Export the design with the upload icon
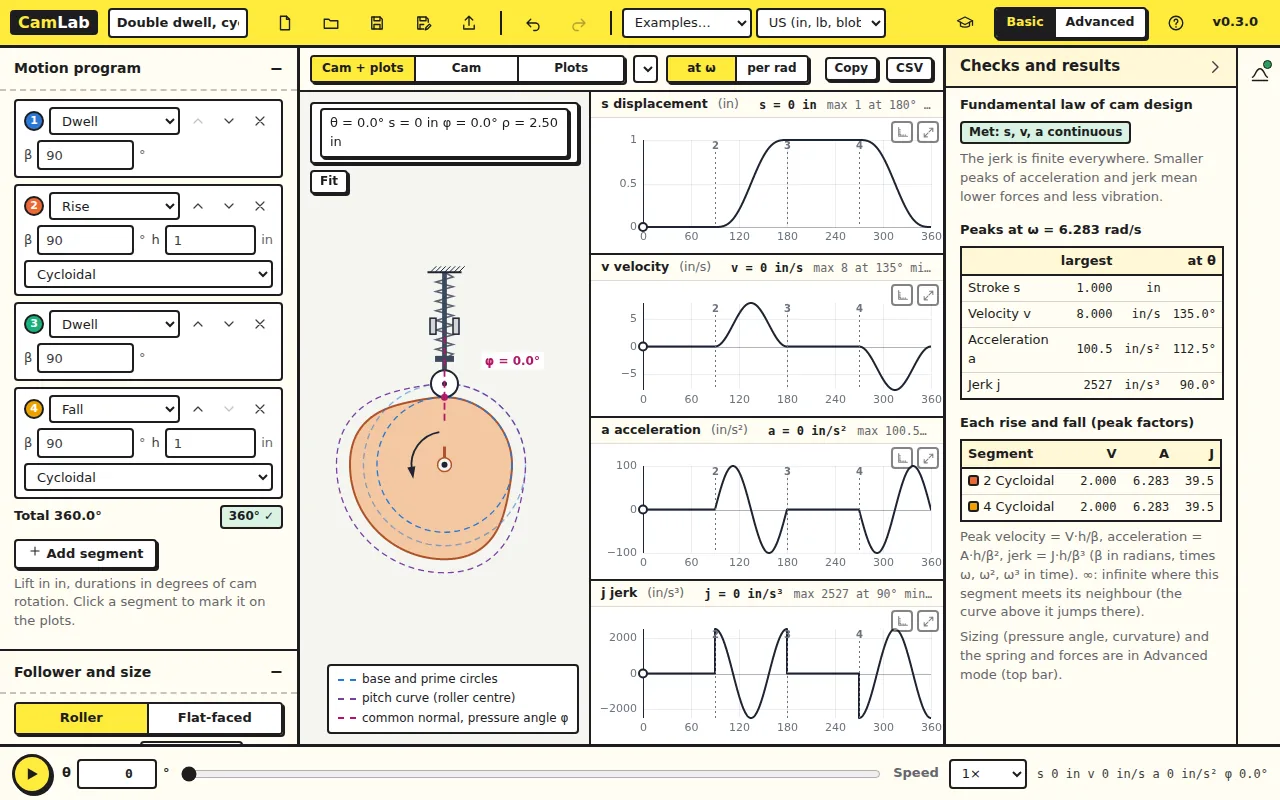The height and width of the screenshot is (800, 1280). pyautogui.click(x=469, y=23)
